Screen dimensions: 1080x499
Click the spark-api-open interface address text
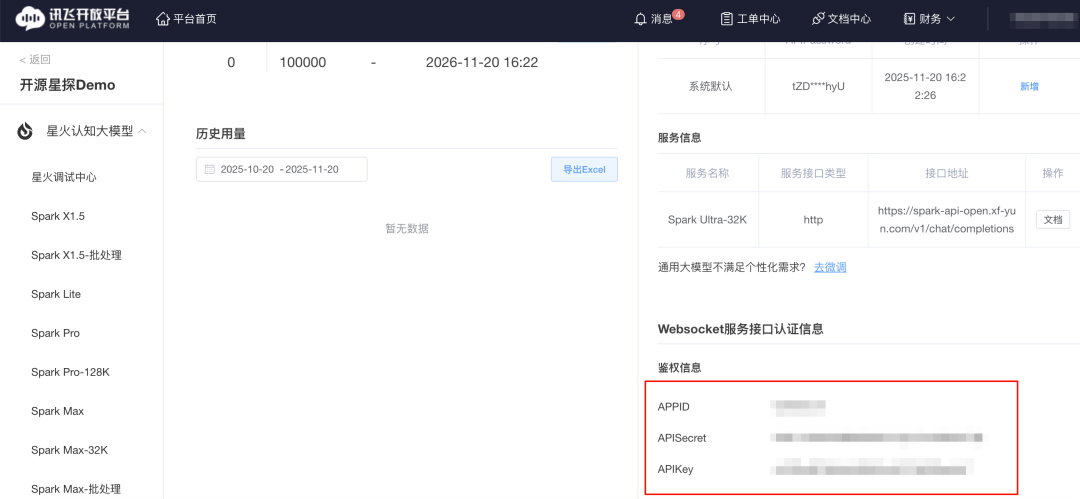coord(947,219)
